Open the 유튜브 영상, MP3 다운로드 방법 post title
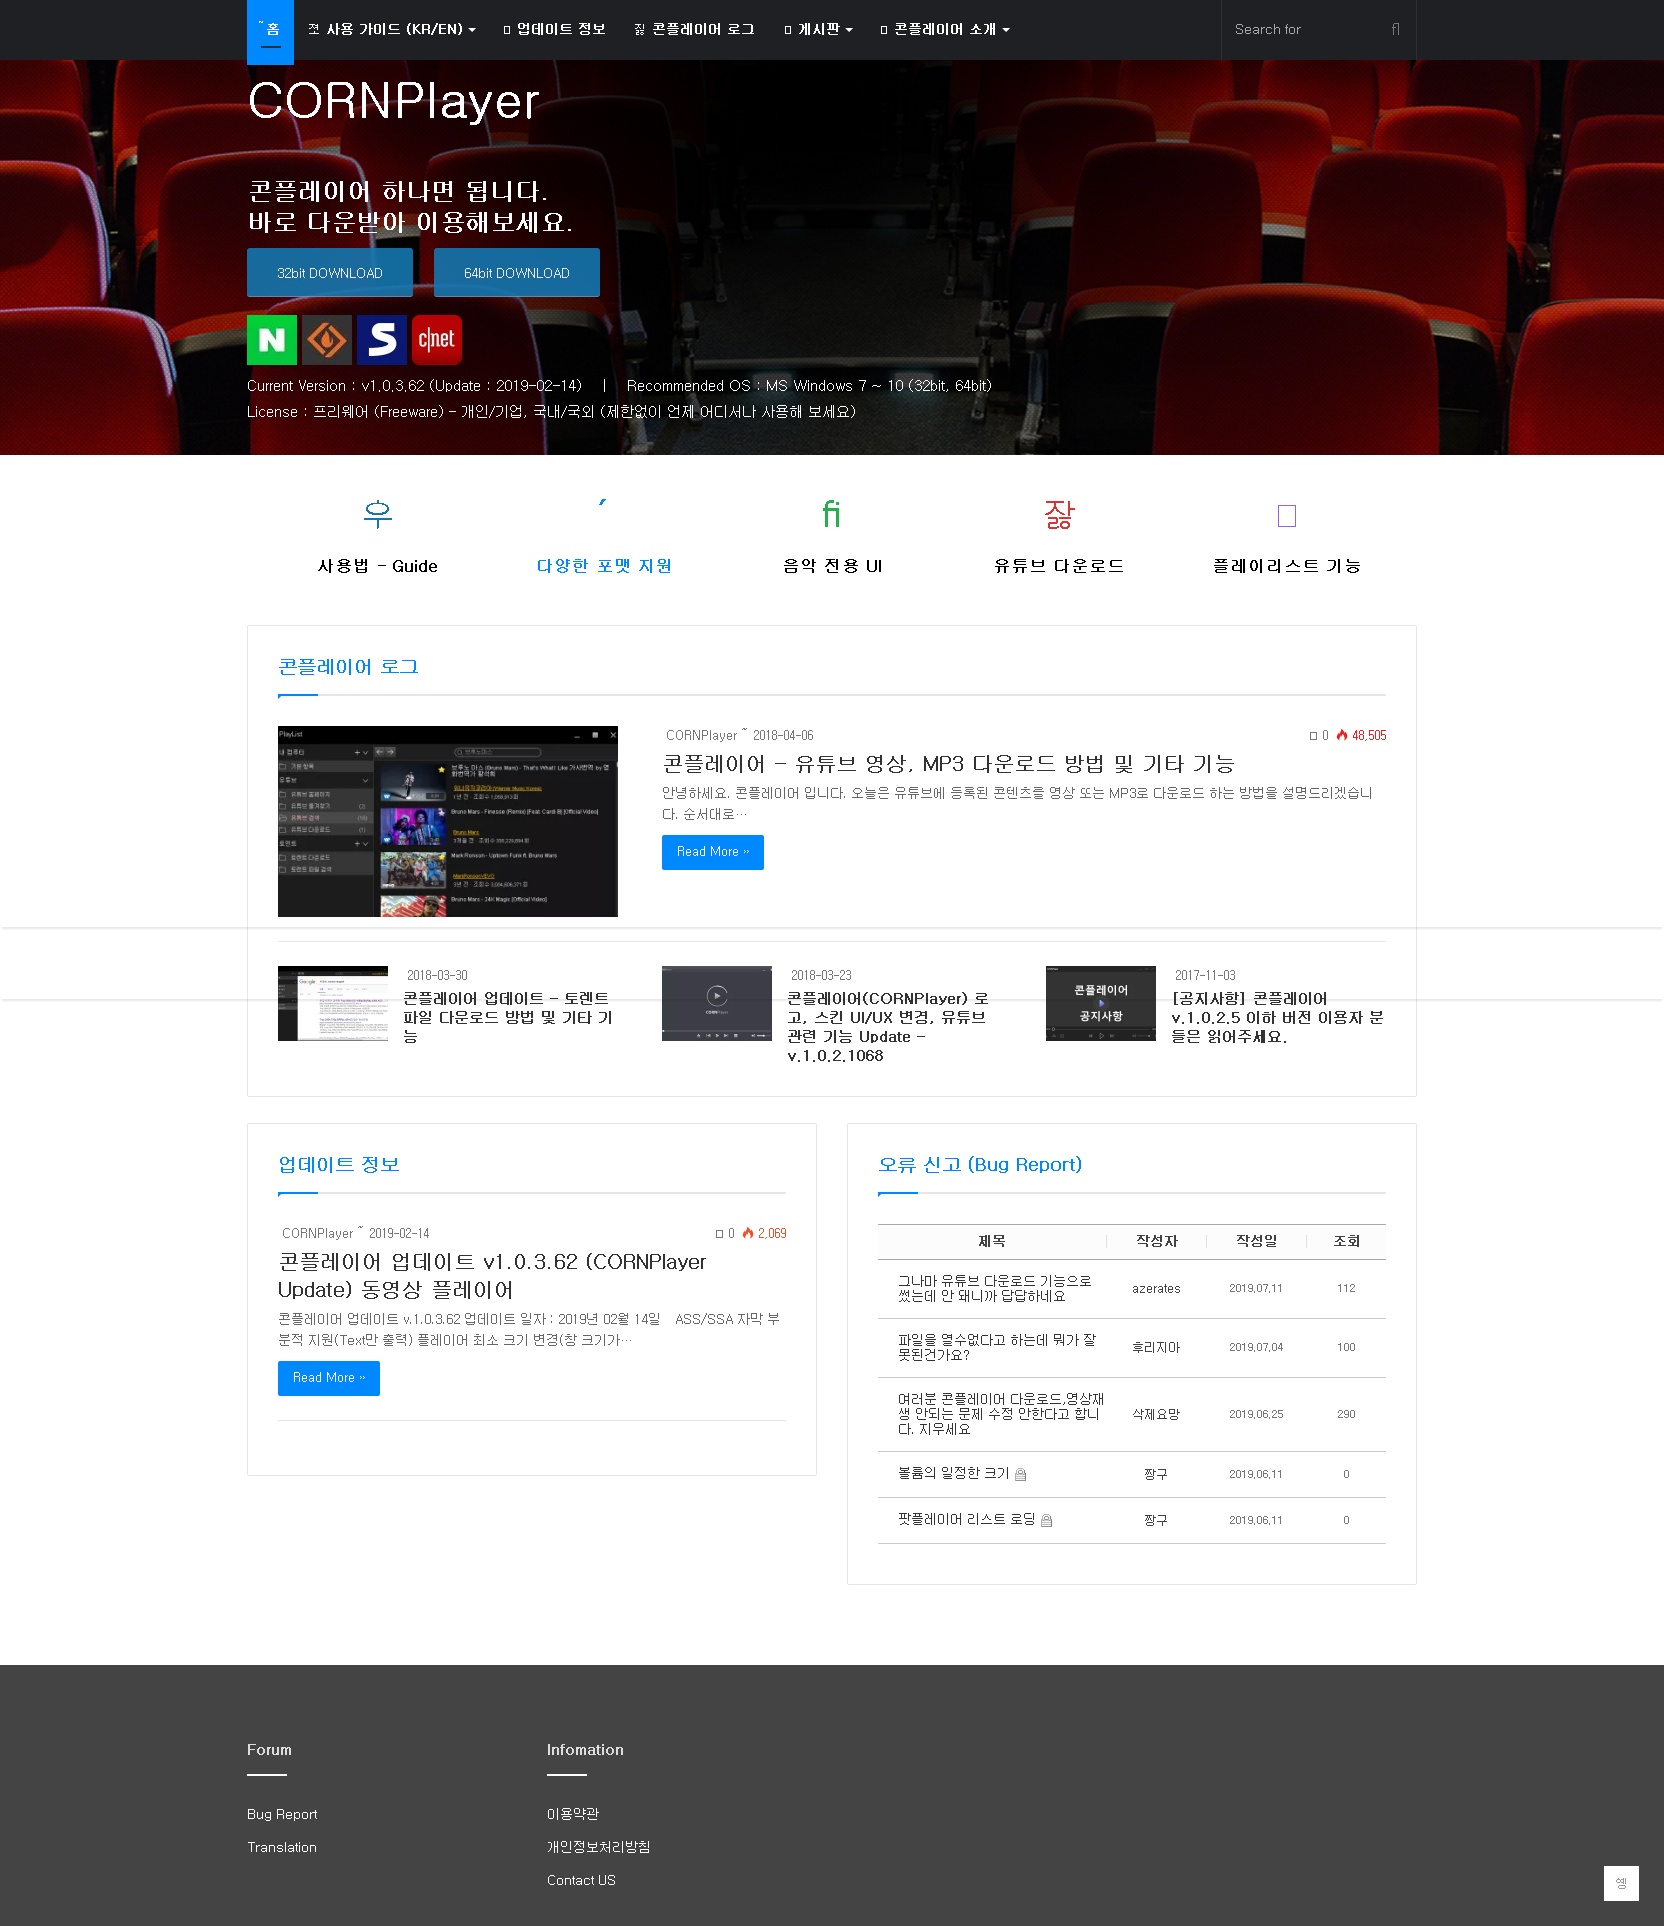The height and width of the screenshot is (1926, 1664). click(x=949, y=764)
